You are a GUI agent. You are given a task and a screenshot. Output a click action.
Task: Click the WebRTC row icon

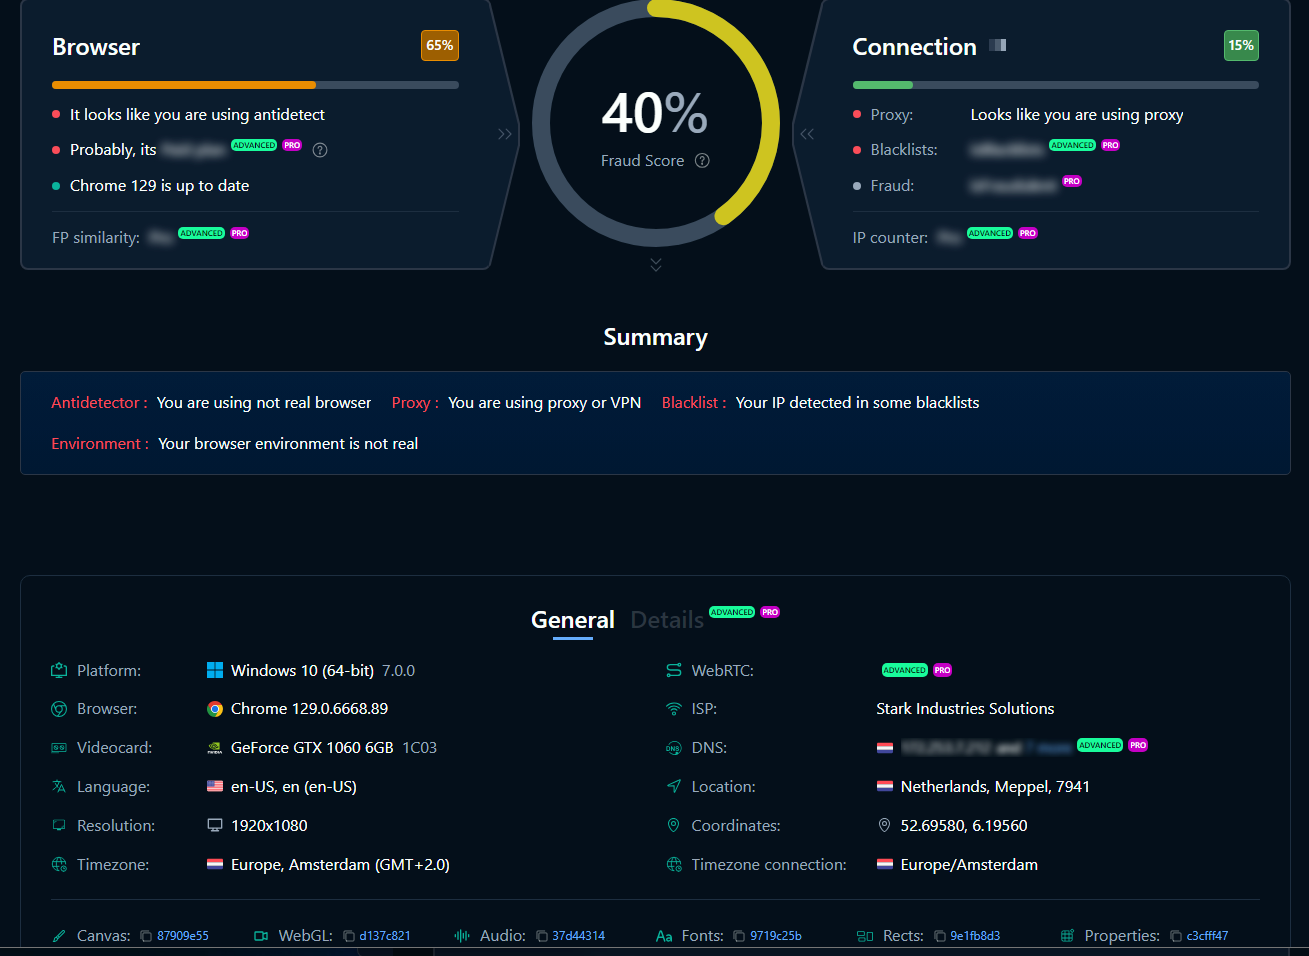(674, 671)
